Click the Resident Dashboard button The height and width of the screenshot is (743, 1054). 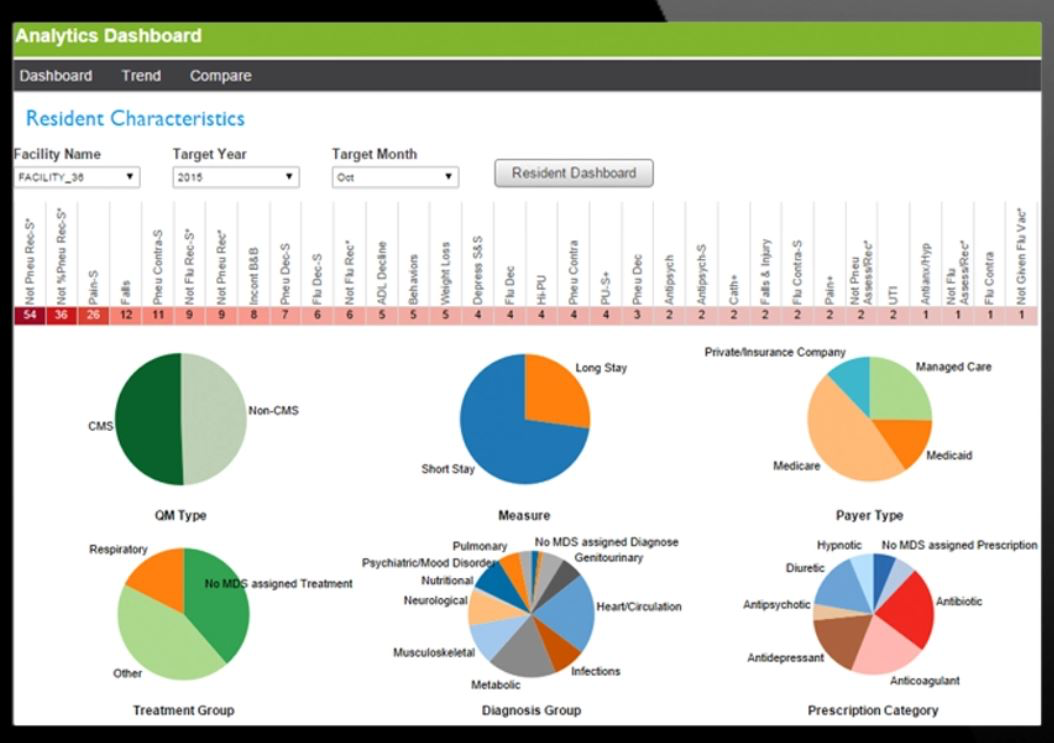pyautogui.click(x=572, y=172)
